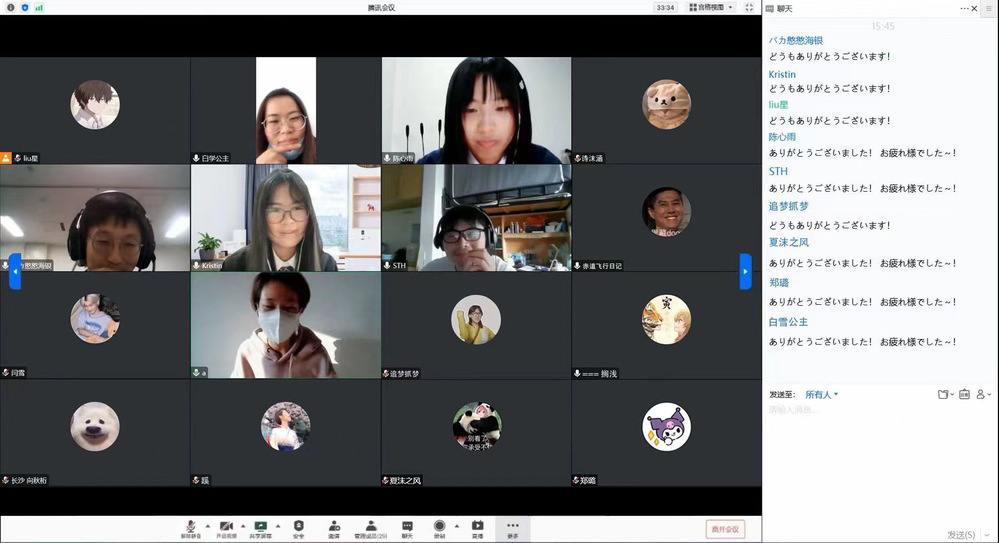Select Kristin's video tile
This screenshot has height=543, width=999.
tap(285, 218)
